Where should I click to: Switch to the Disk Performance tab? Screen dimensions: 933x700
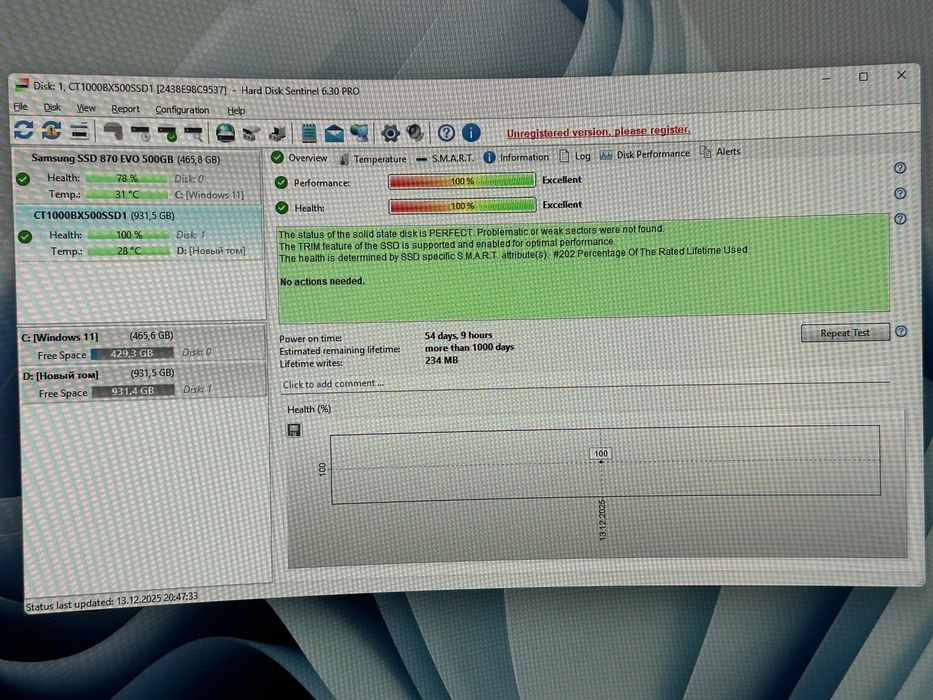(645, 154)
